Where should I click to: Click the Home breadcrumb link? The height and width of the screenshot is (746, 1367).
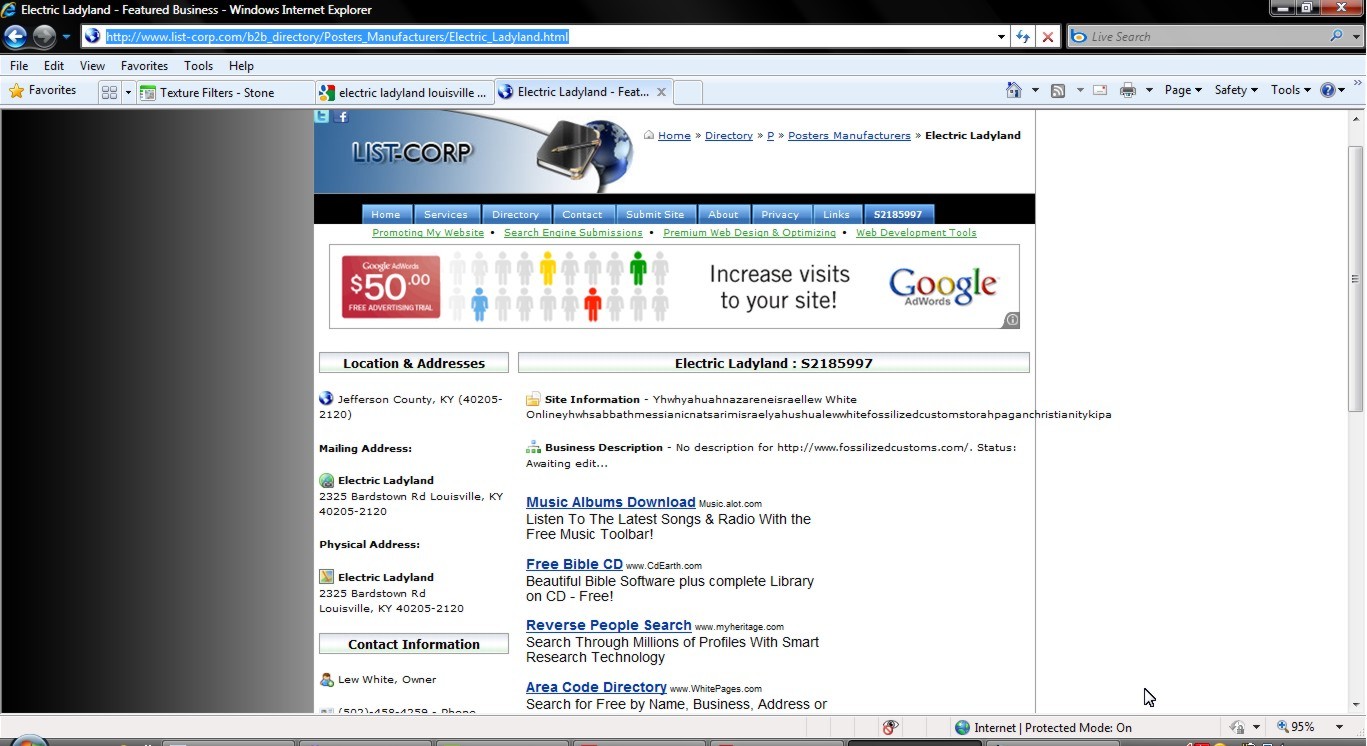click(x=674, y=136)
